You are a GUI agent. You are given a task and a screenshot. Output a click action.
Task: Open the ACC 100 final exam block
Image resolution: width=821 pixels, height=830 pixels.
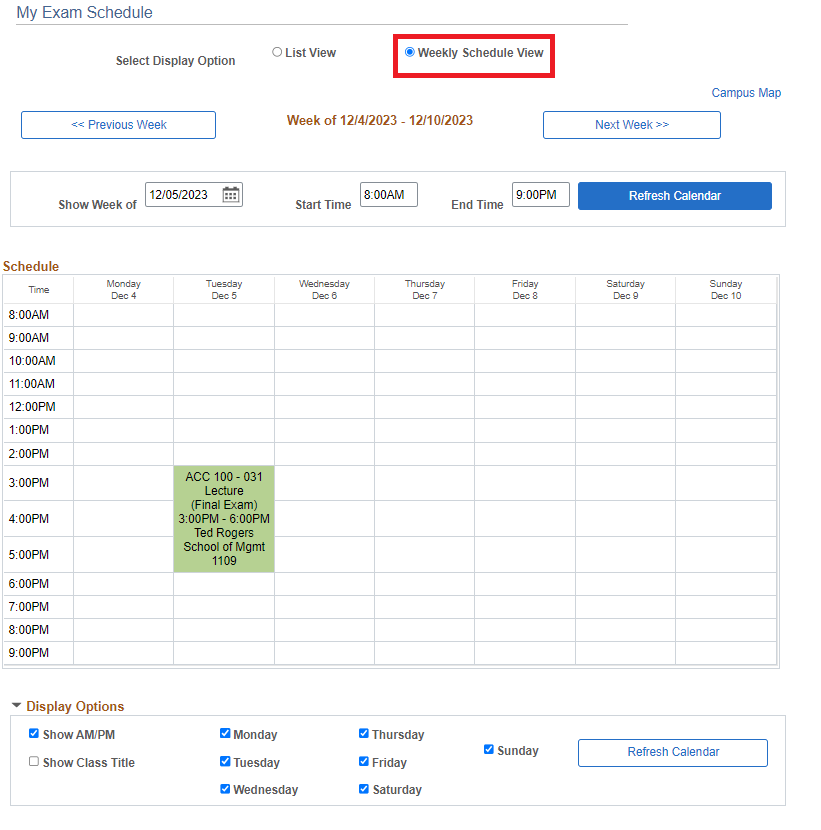coord(224,519)
